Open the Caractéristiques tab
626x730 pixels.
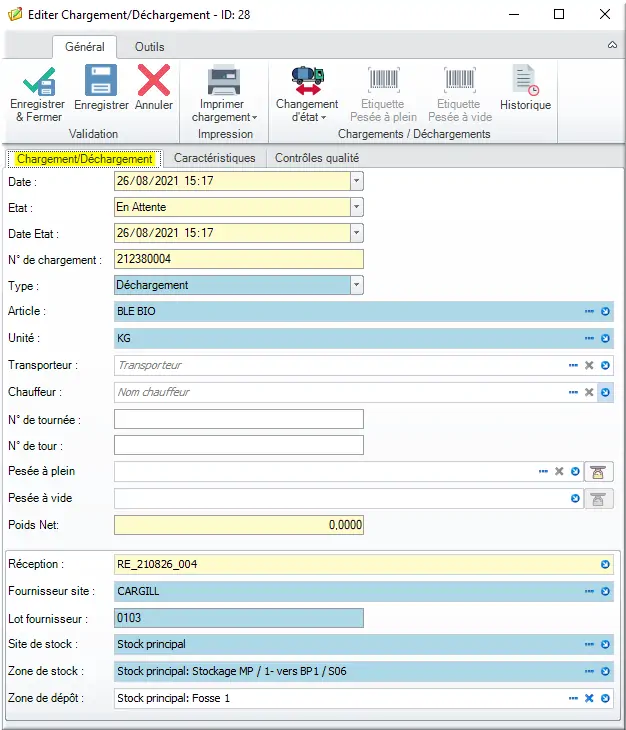(x=215, y=158)
